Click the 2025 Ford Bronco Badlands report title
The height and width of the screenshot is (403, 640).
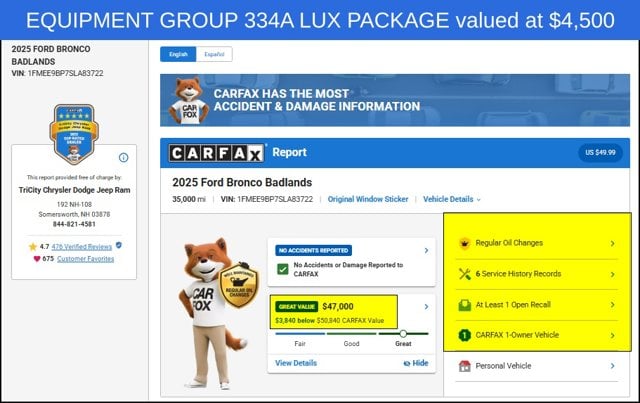tap(242, 183)
